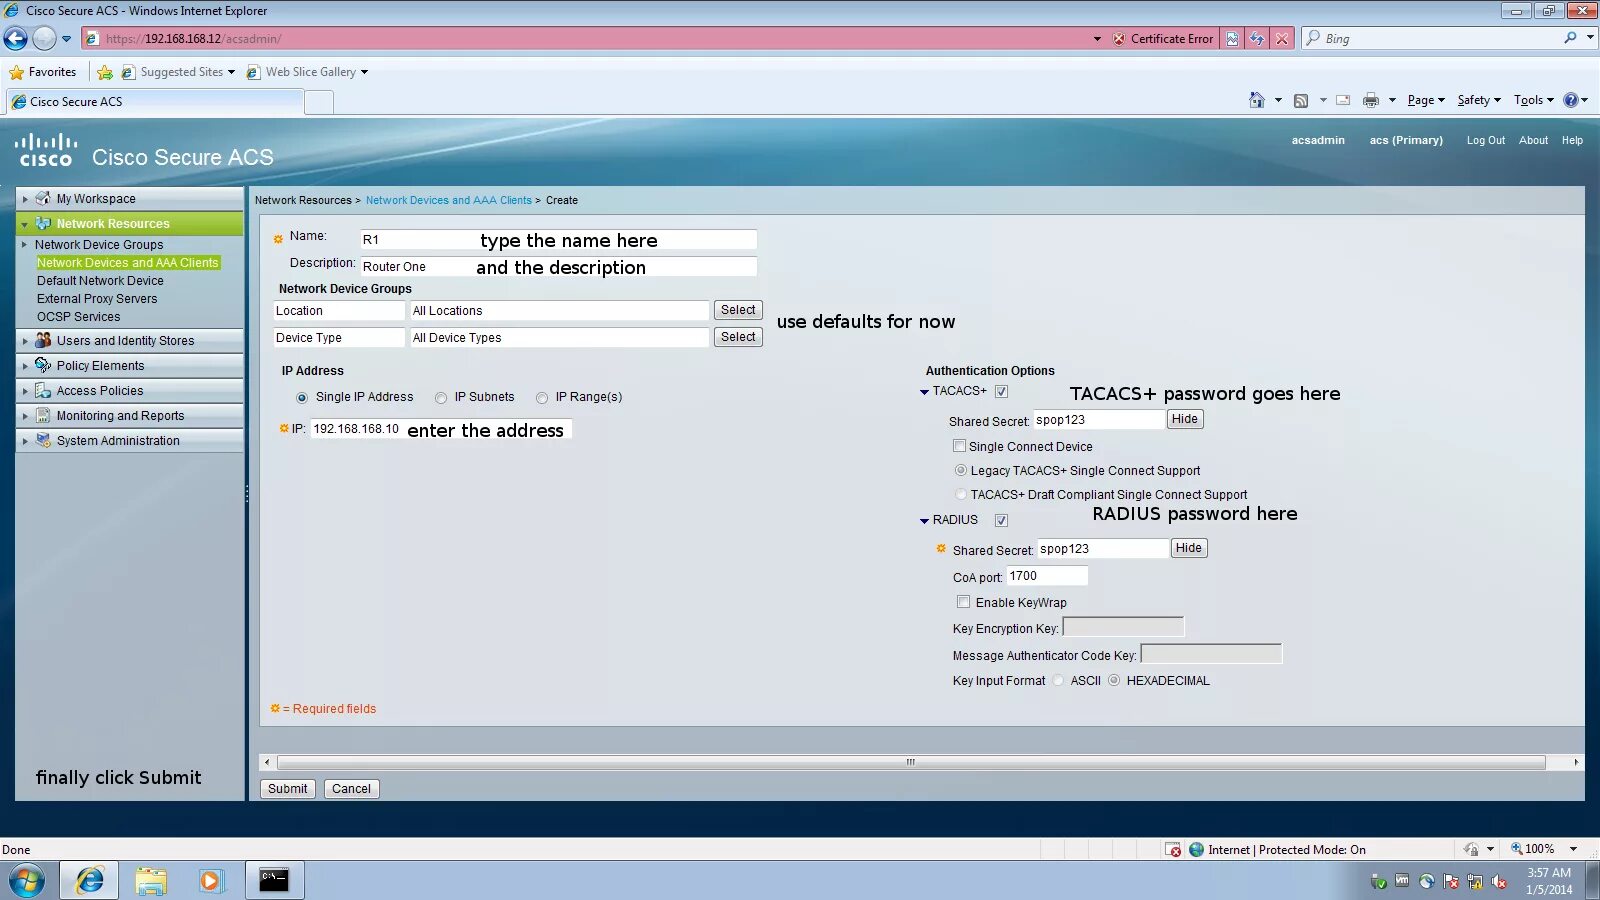
Task: Refresh the page using the refresh icon
Action: coord(1257,39)
